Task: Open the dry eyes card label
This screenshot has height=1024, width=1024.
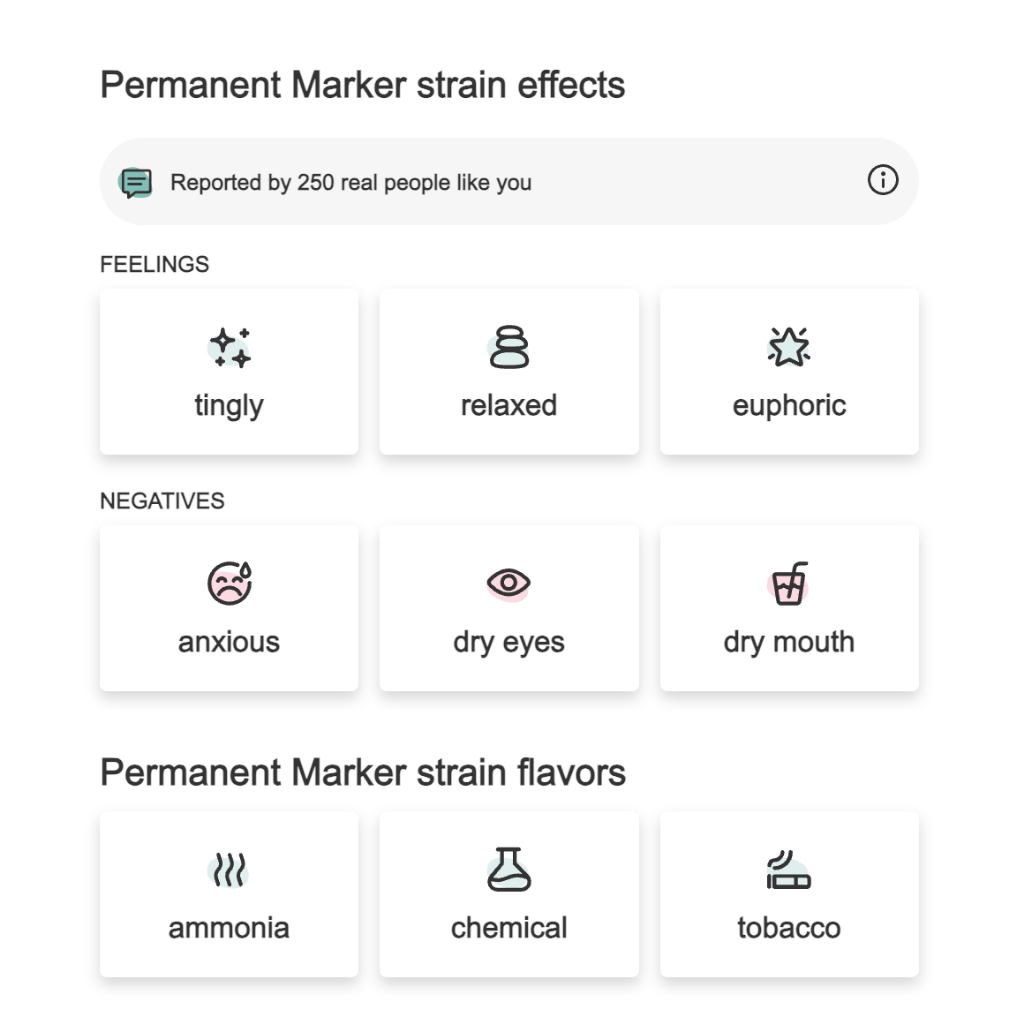Action: click(509, 643)
